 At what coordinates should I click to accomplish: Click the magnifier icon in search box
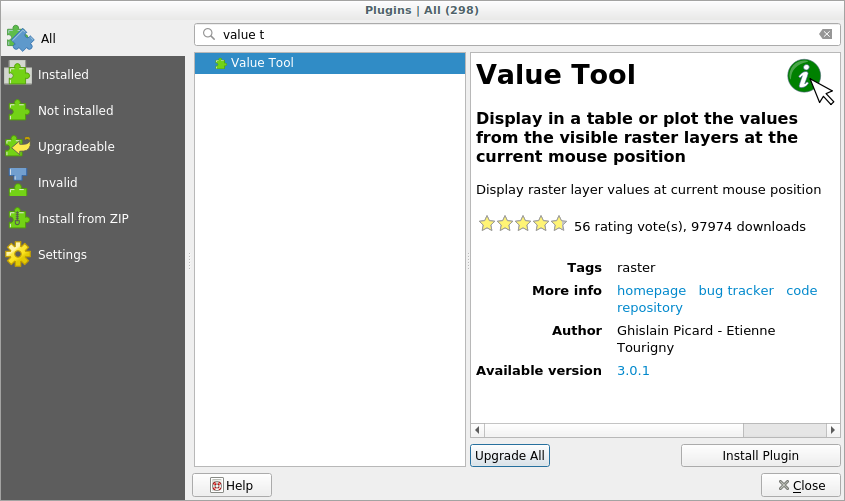point(209,34)
